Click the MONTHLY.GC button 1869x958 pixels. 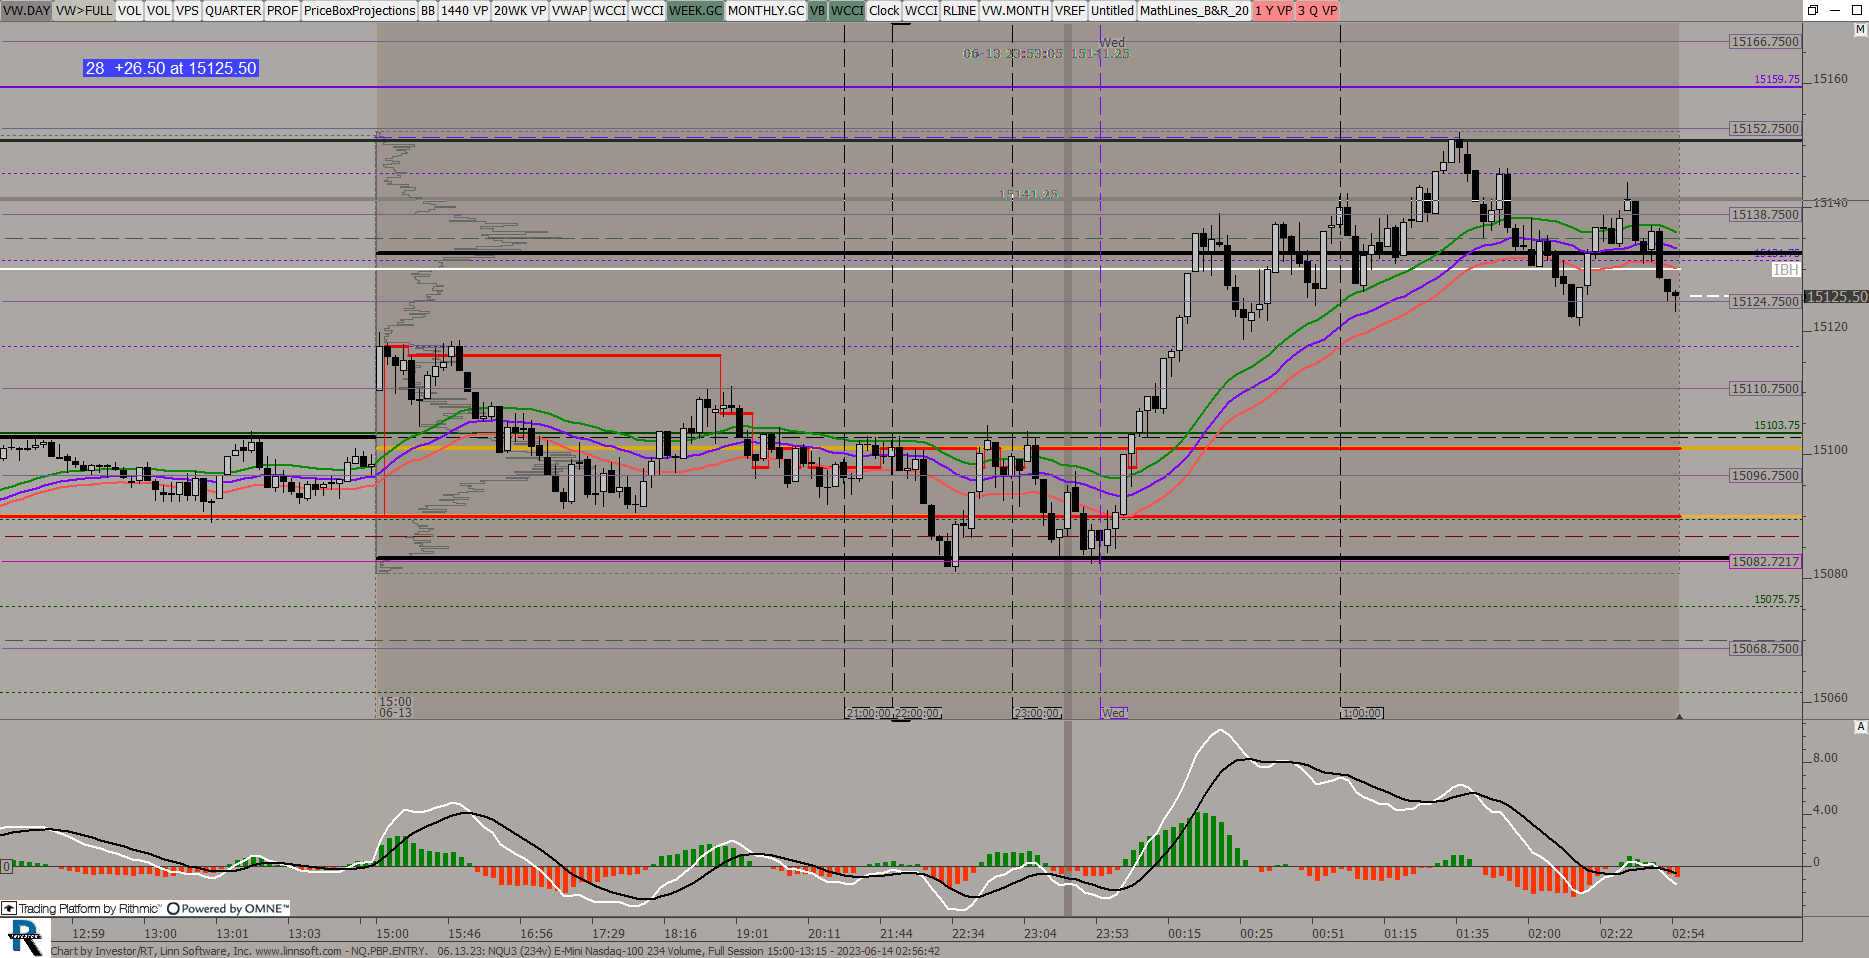pyautogui.click(x=766, y=10)
